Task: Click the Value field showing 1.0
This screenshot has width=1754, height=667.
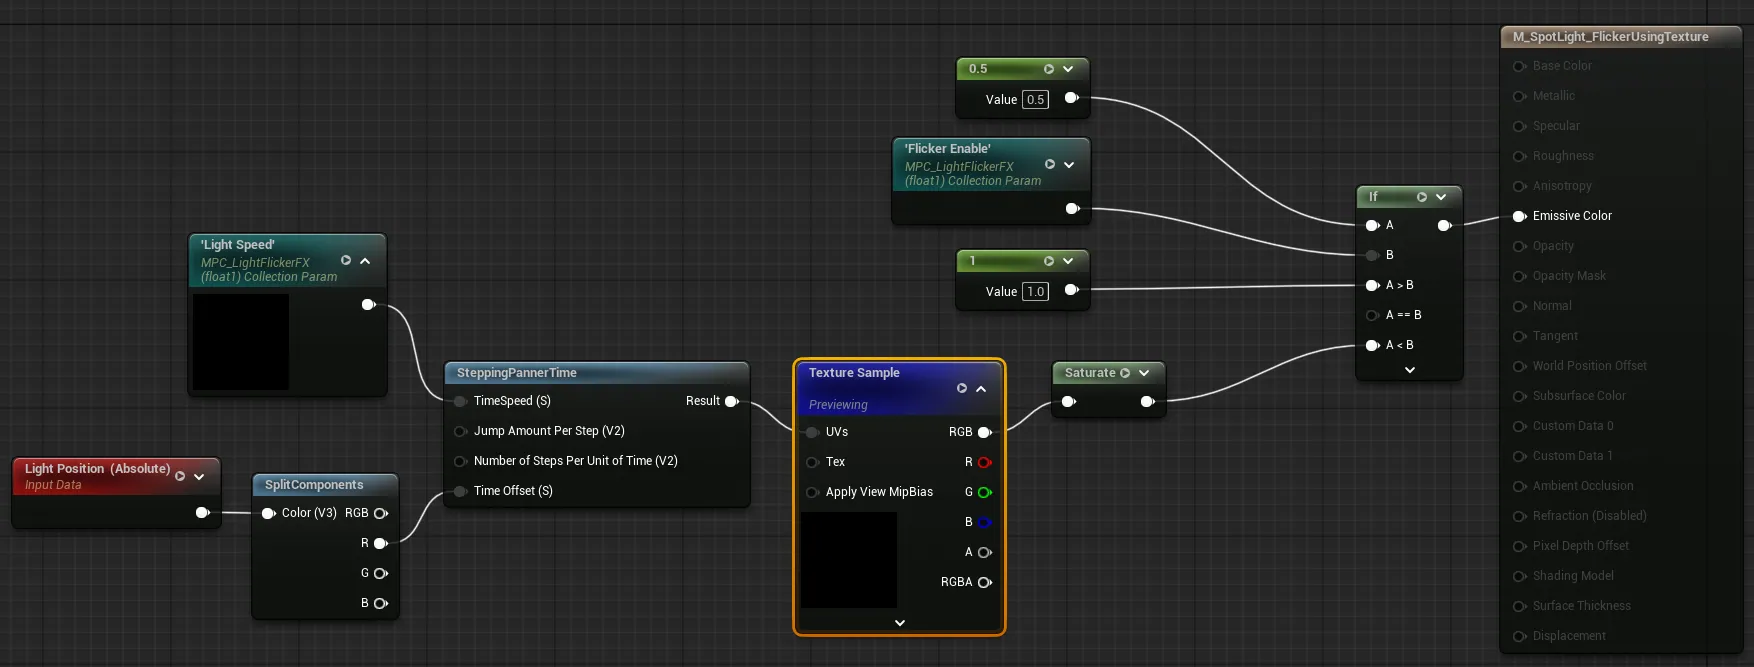Action: click(1036, 291)
